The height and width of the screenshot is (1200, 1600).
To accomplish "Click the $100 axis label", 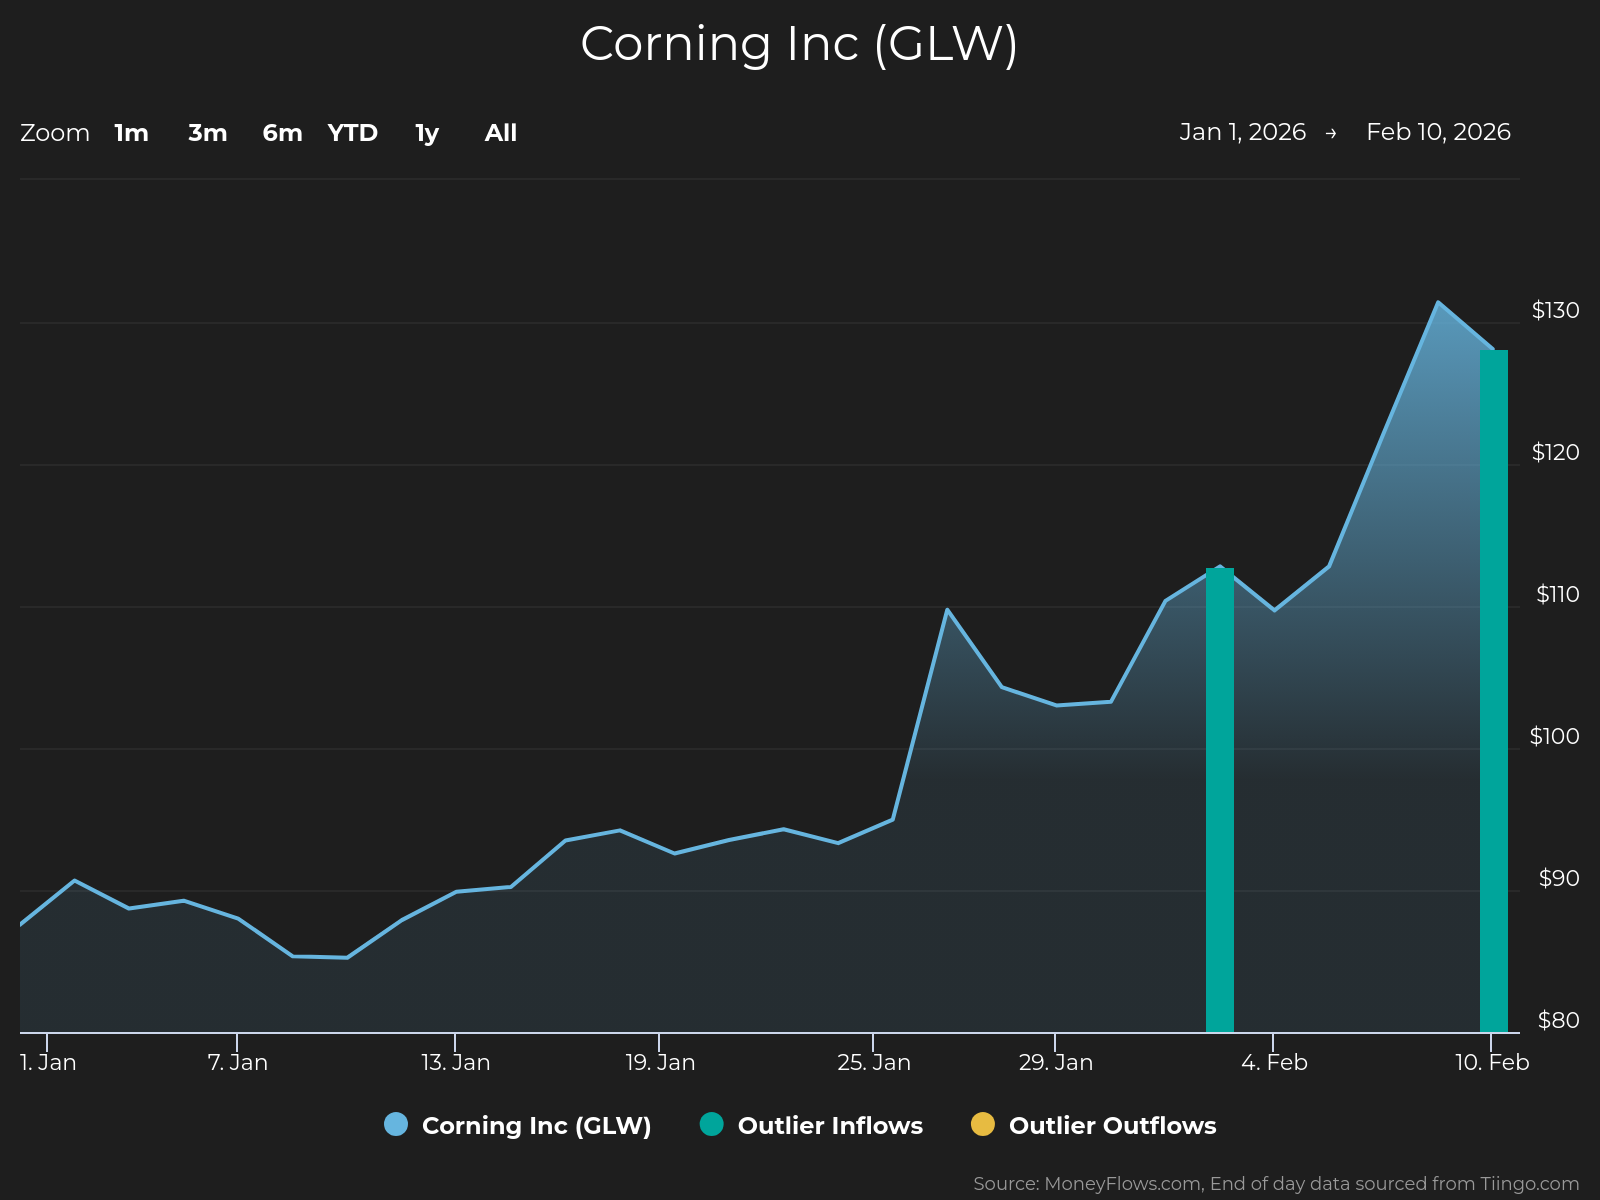I will pyautogui.click(x=1554, y=737).
